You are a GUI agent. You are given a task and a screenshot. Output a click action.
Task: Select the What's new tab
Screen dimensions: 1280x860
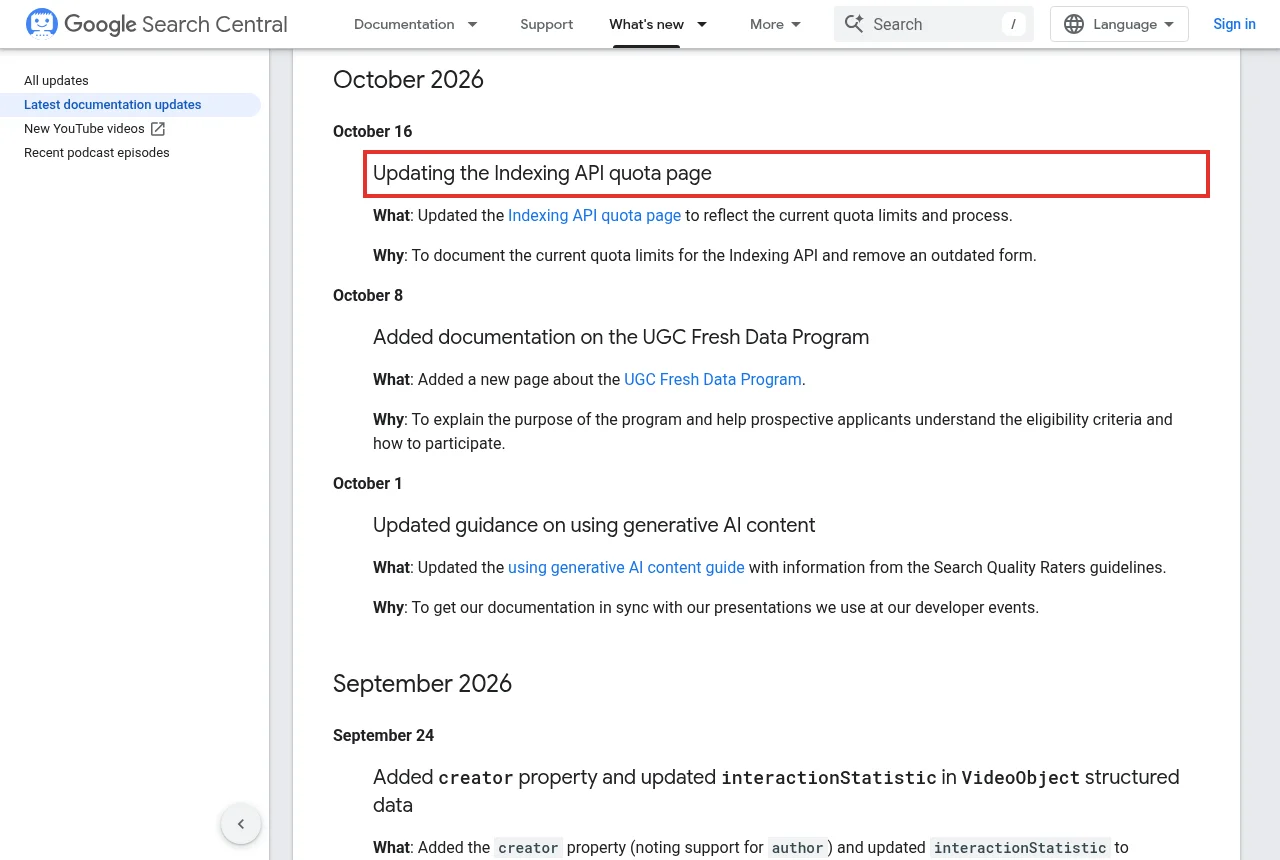point(647,24)
